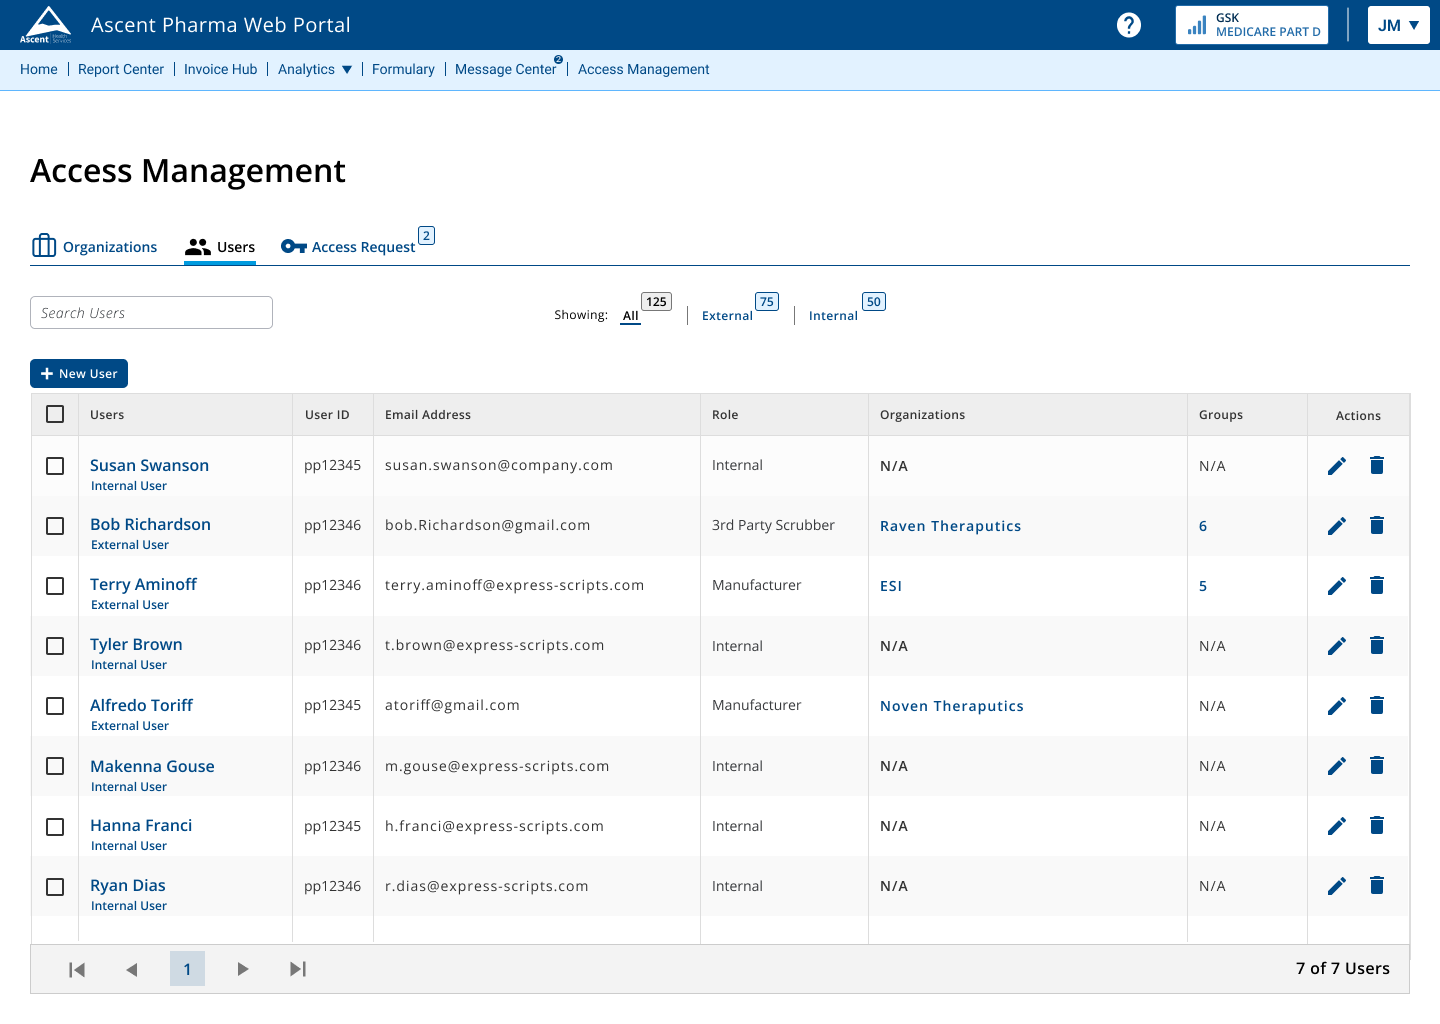Open Makenna Gouse user profile link
Image resolution: width=1440 pixels, height=1024 pixels.
pyautogui.click(x=152, y=766)
